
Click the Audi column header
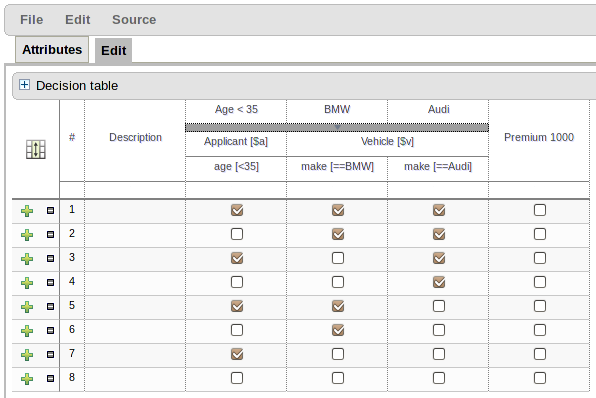pyautogui.click(x=439, y=109)
